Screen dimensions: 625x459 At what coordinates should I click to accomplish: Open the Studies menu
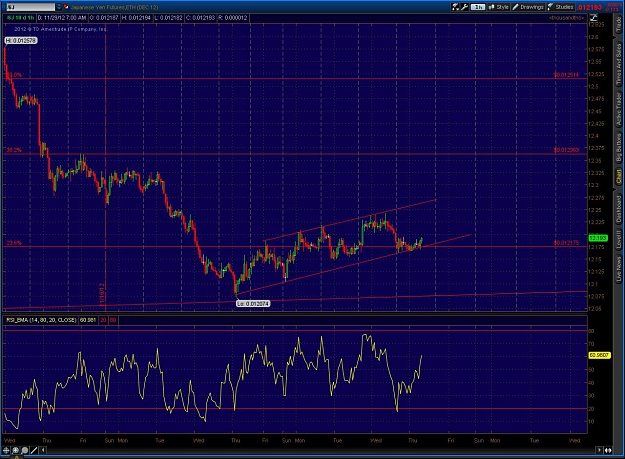pyautogui.click(x=560, y=7)
